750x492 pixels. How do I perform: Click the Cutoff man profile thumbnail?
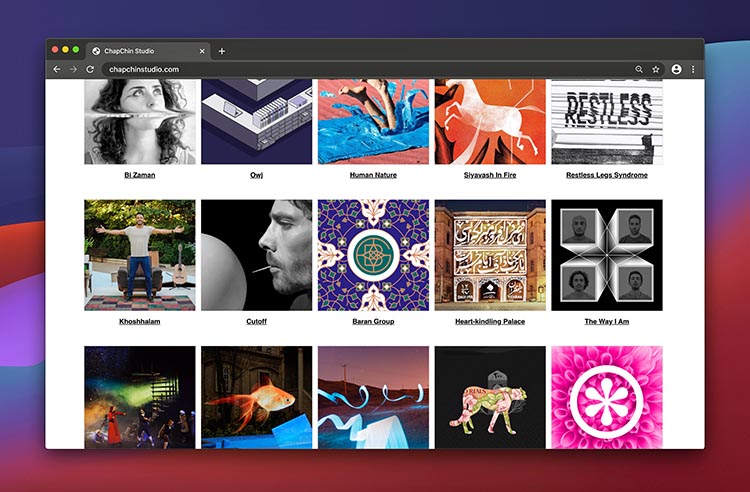pos(256,255)
